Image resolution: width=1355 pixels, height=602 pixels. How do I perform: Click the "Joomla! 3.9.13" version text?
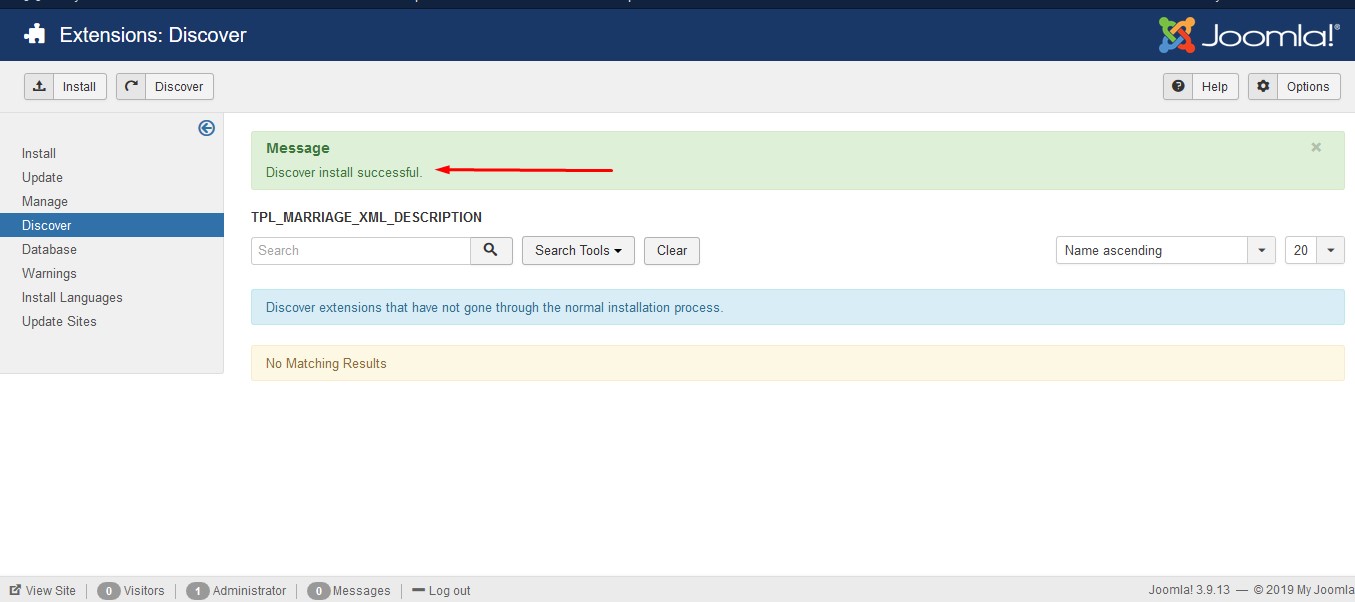point(1190,590)
